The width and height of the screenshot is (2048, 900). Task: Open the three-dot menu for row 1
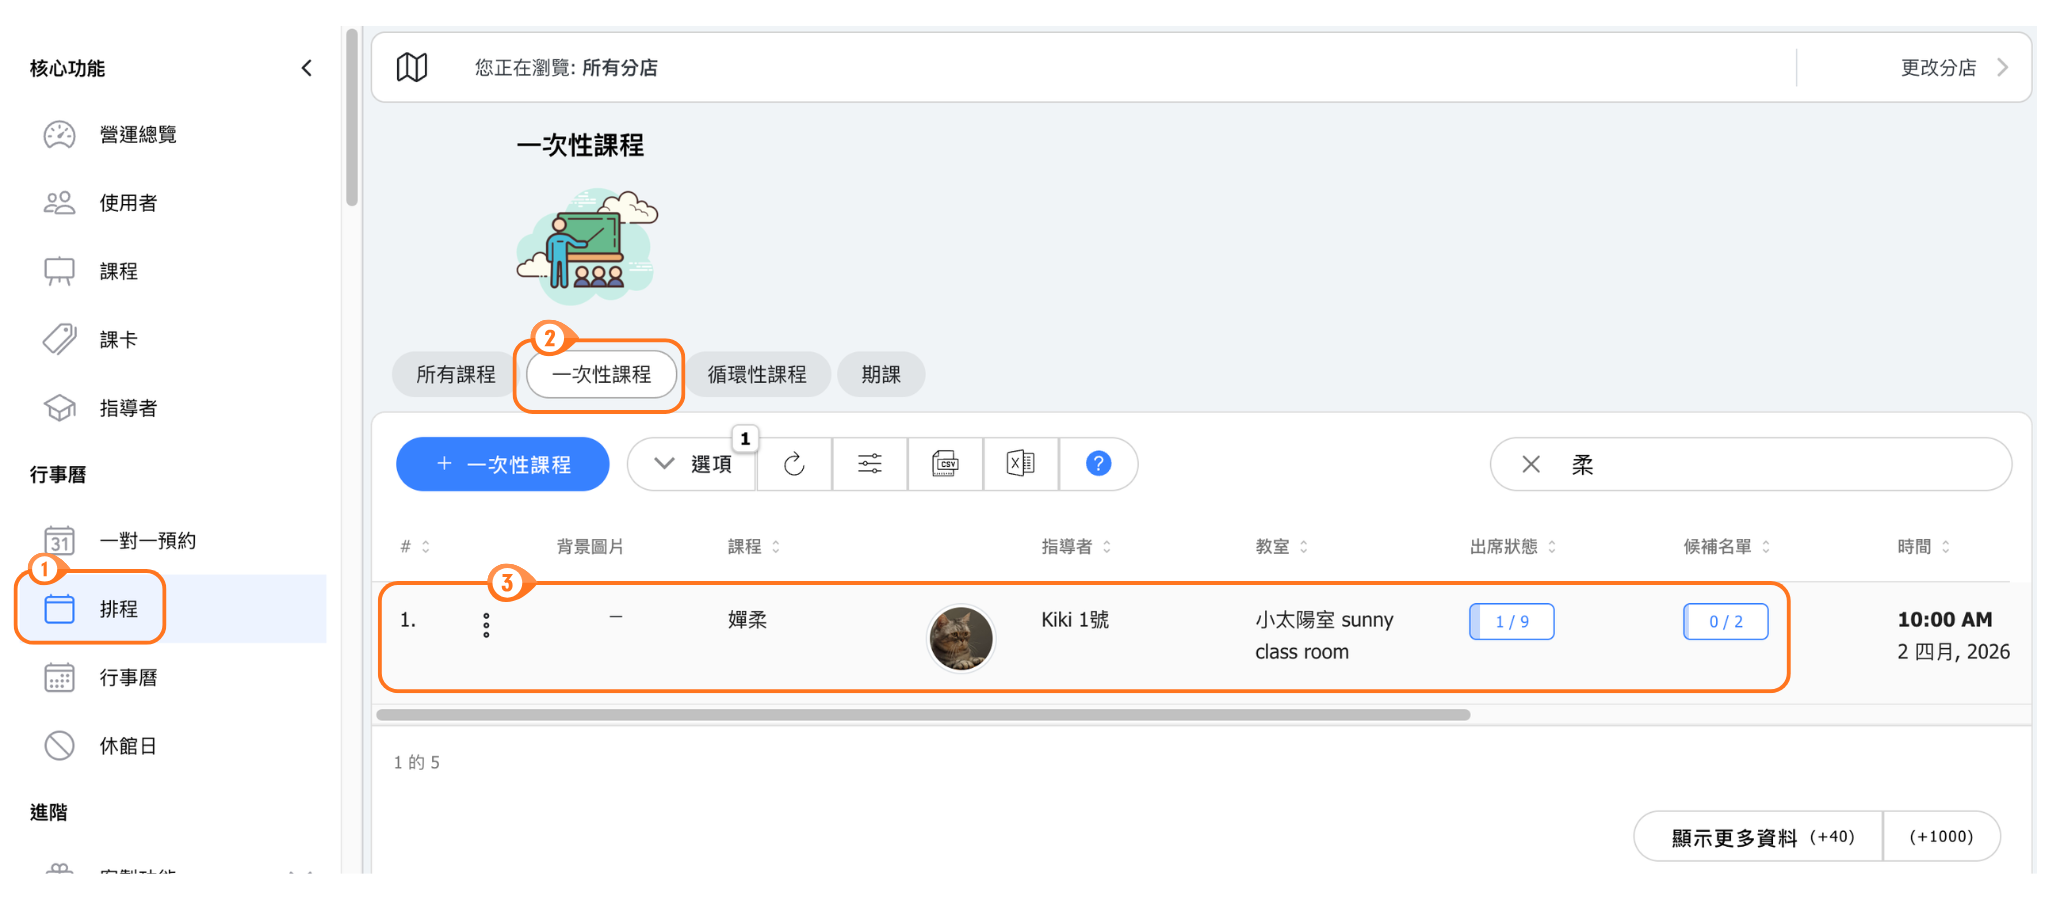pos(486,626)
